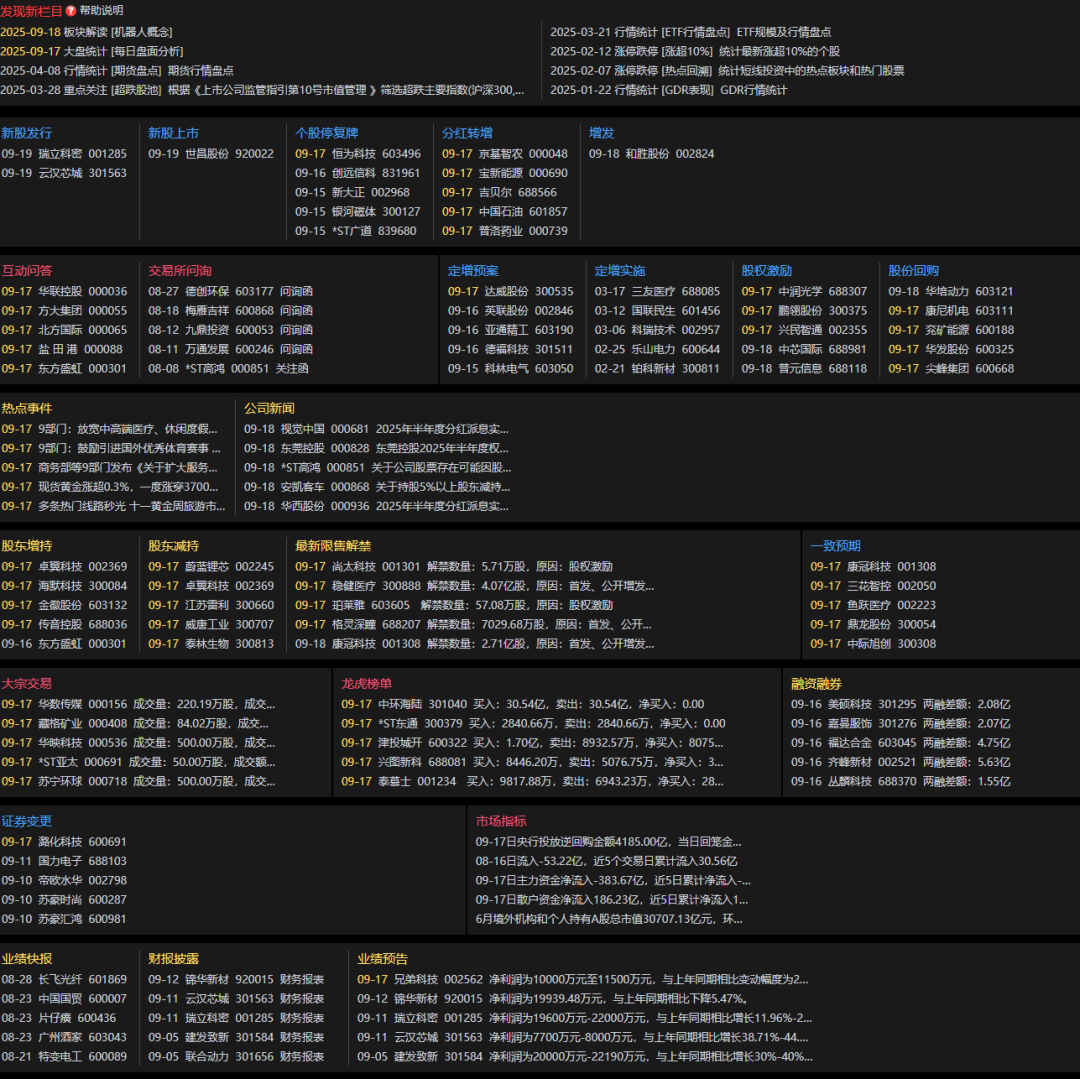Image resolution: width=1080 pixels, height=1079 pixels.
Task: Open the 市场指标 section header
Action: point(501,821)
